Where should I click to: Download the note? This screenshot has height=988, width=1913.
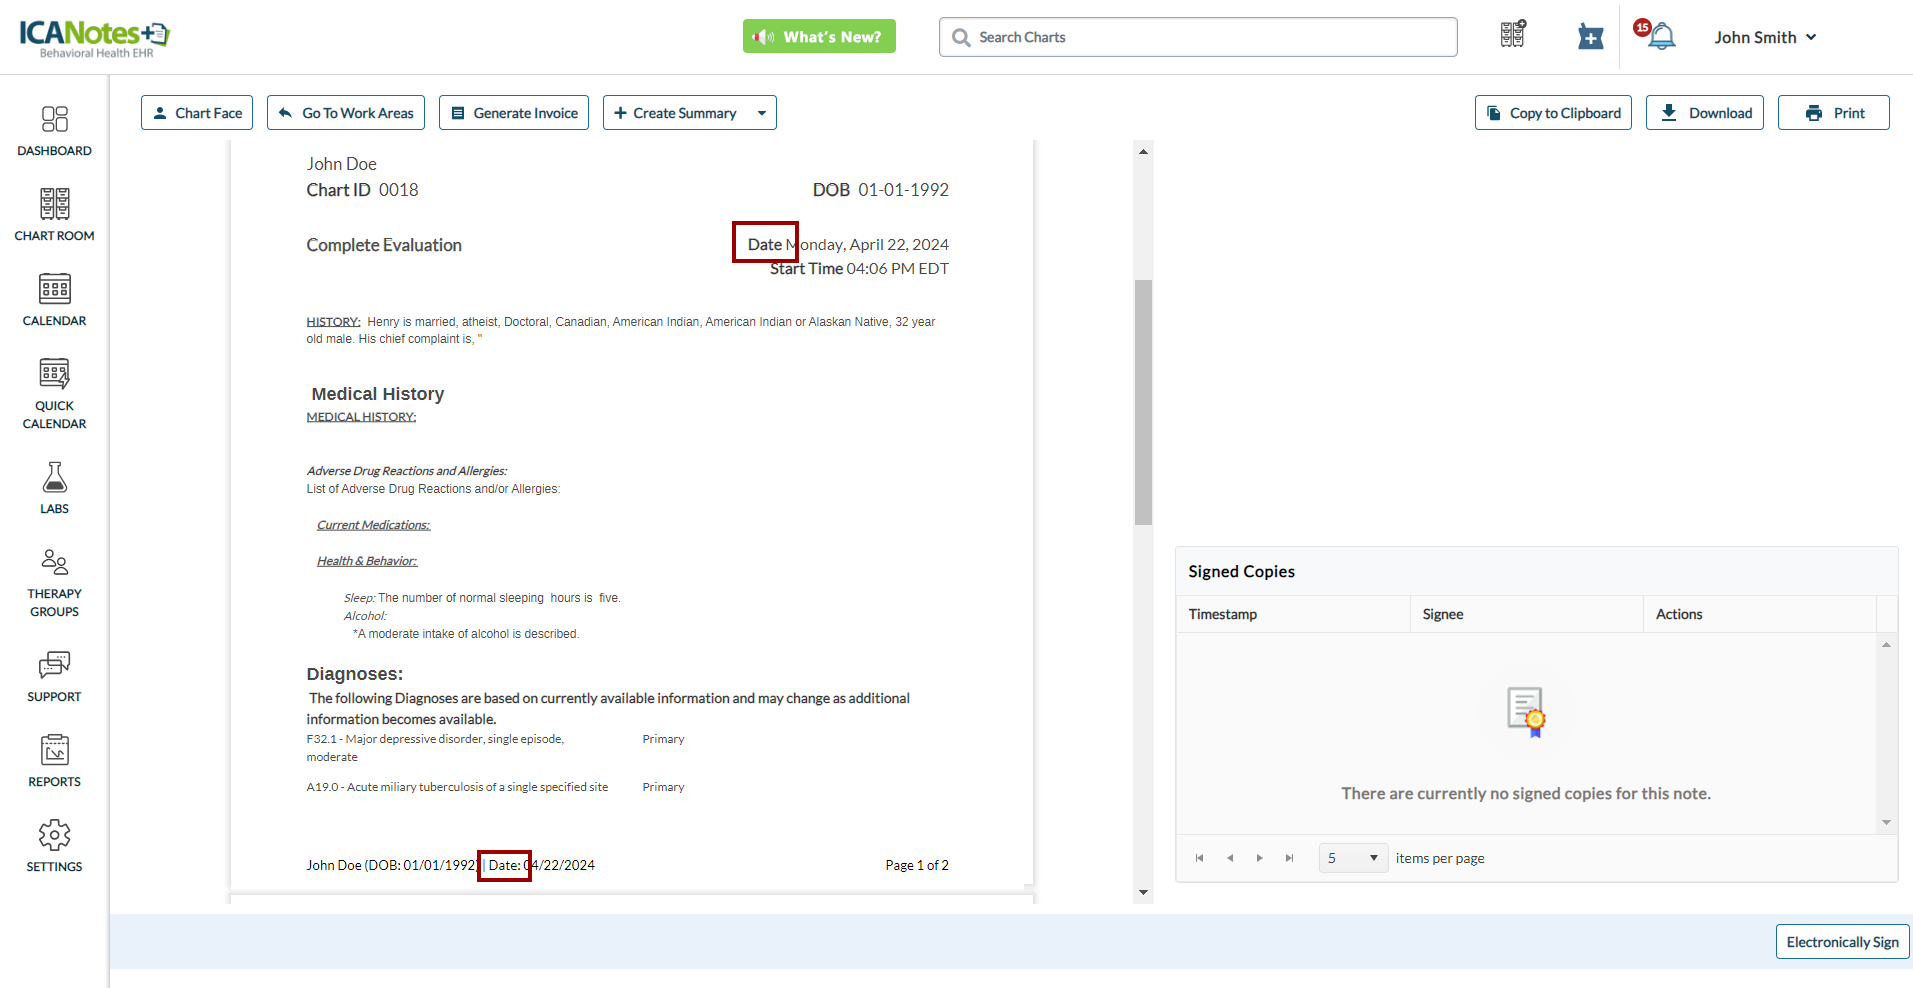coord(1705,113)
